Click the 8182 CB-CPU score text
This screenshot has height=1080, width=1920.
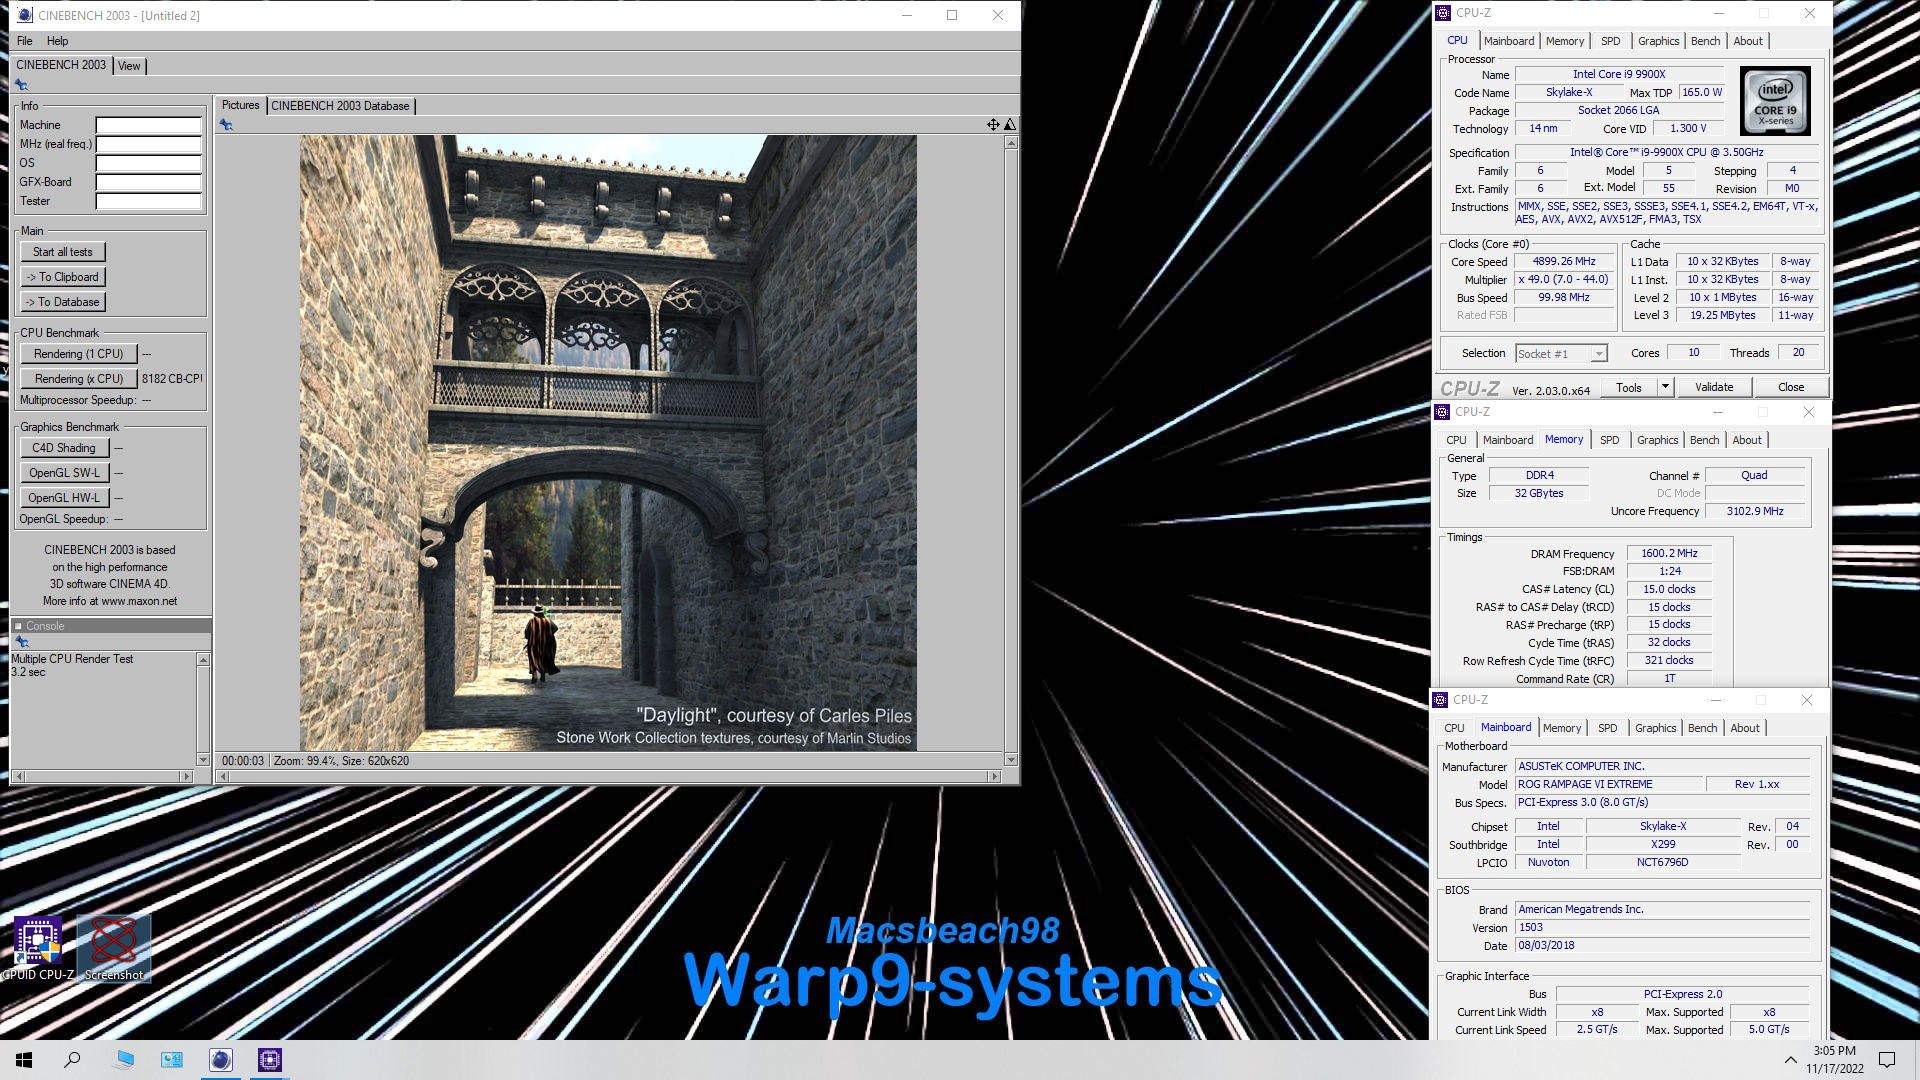click(x=172, y=379)
